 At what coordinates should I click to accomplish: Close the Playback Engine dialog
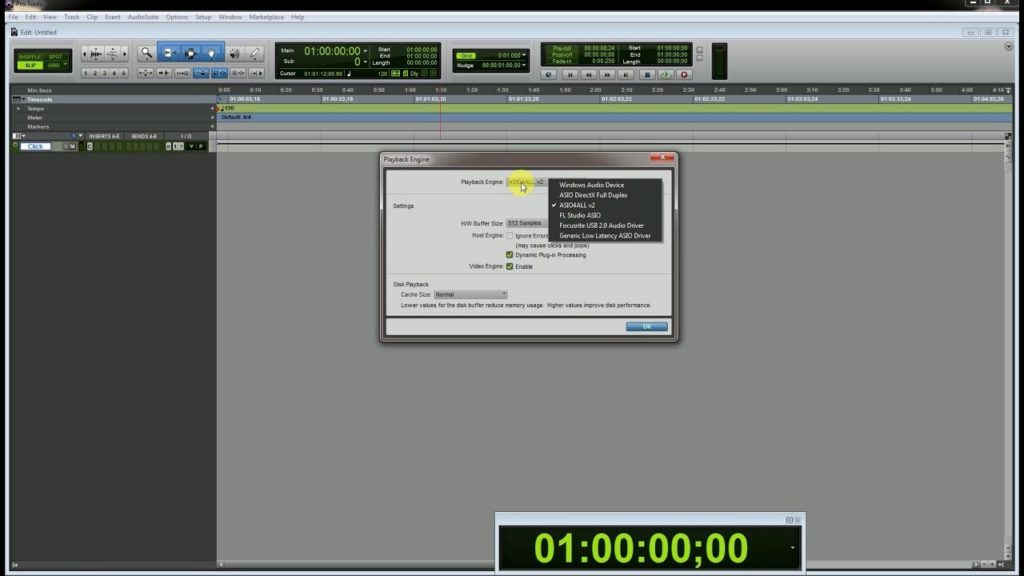662,157
